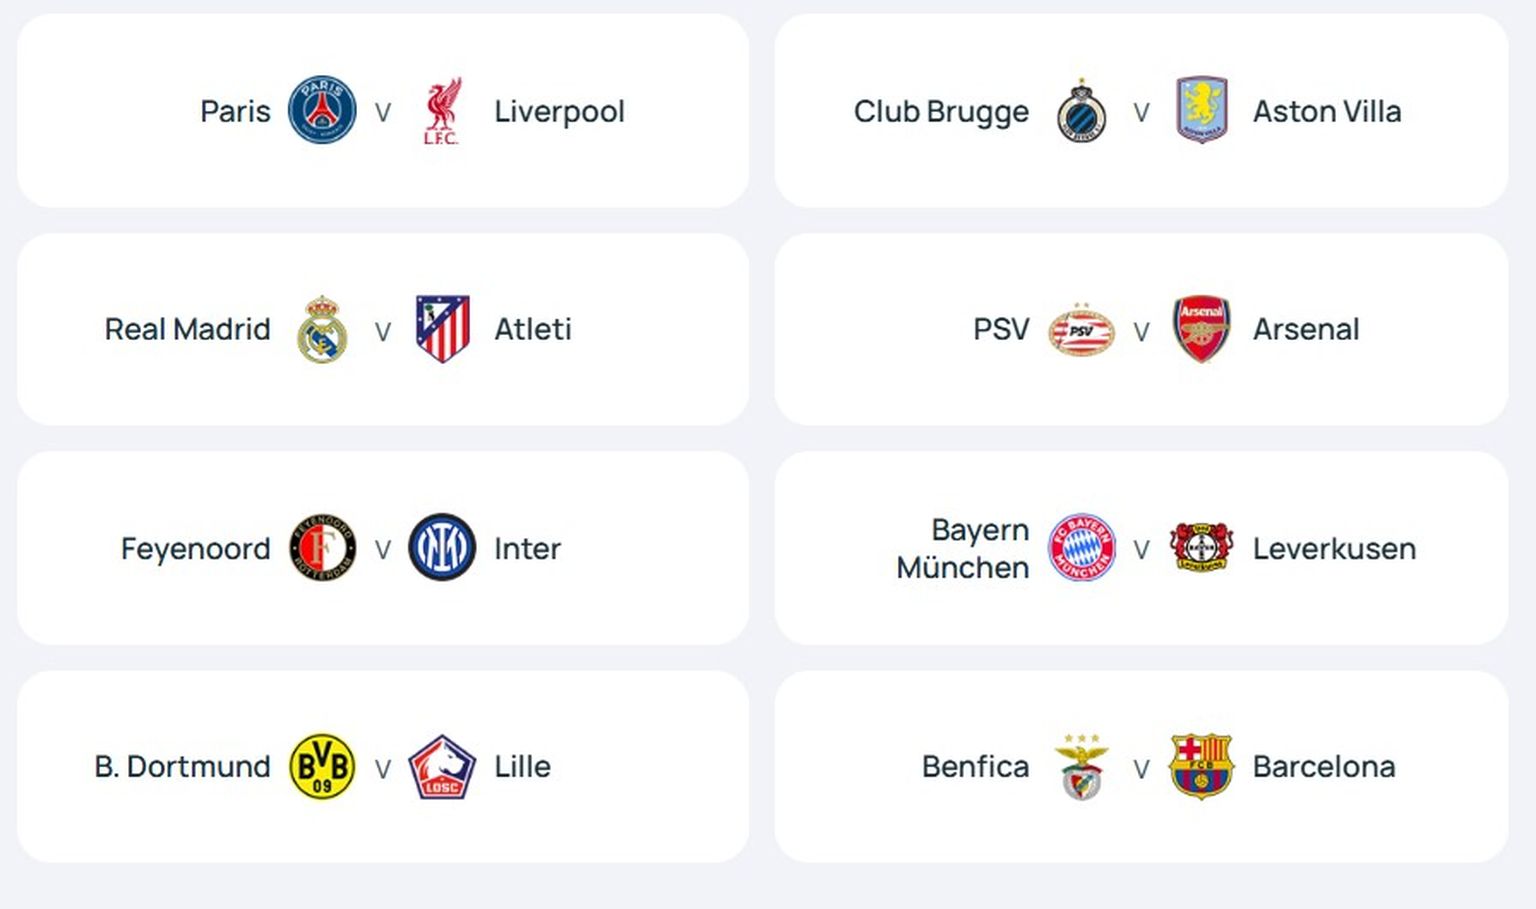
Task: Select the Inter blue circular logo
Action: 442,548
